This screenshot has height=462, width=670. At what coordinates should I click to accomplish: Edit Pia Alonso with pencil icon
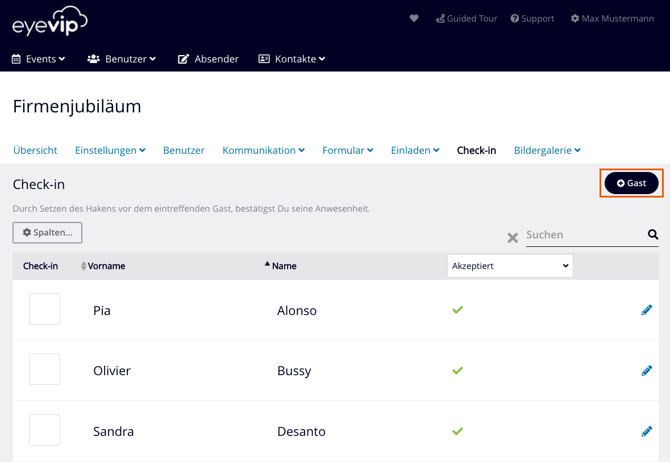[x=647, y=310]
